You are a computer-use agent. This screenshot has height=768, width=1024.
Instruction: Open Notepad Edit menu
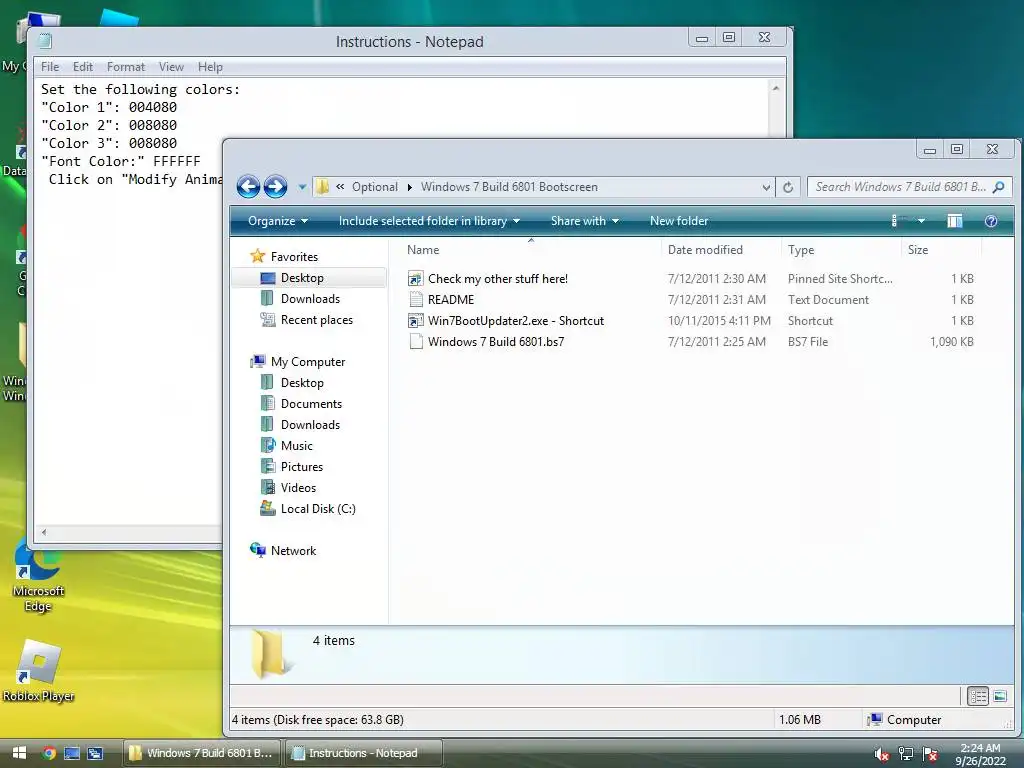point(82,67)
